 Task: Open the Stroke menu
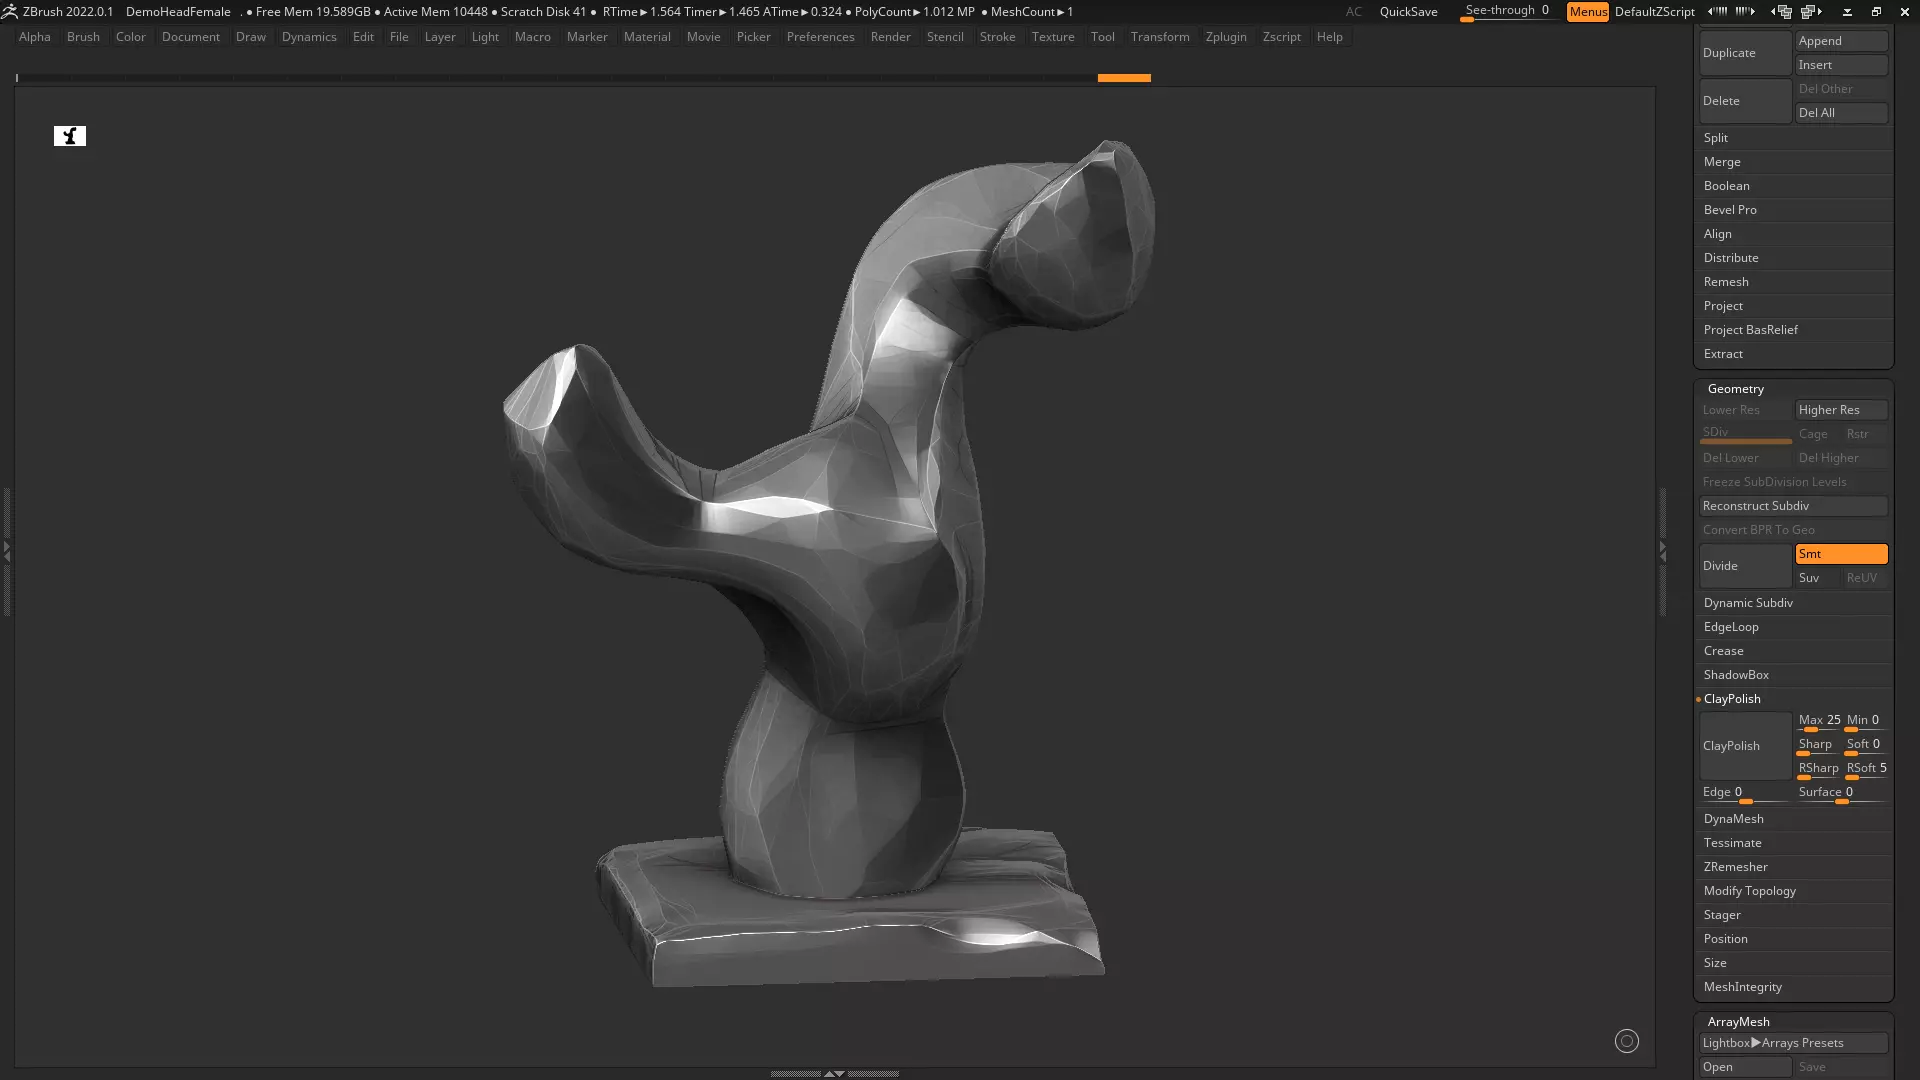[997, 37]
